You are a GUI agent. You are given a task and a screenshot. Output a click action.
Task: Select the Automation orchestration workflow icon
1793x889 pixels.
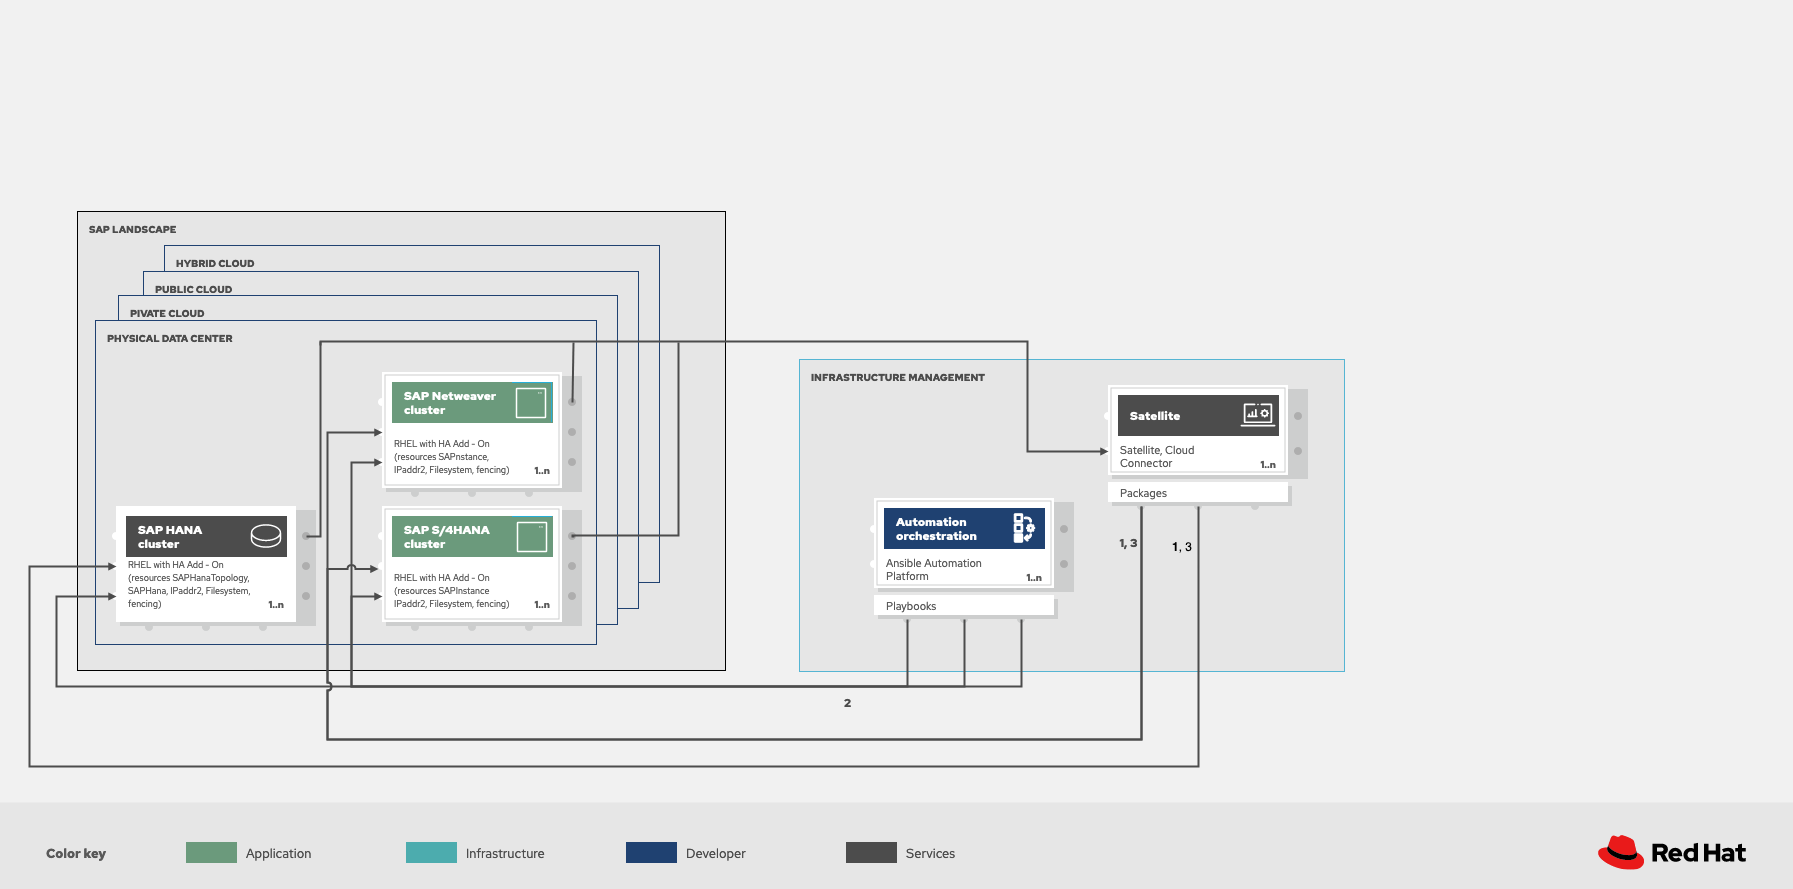1023,528
